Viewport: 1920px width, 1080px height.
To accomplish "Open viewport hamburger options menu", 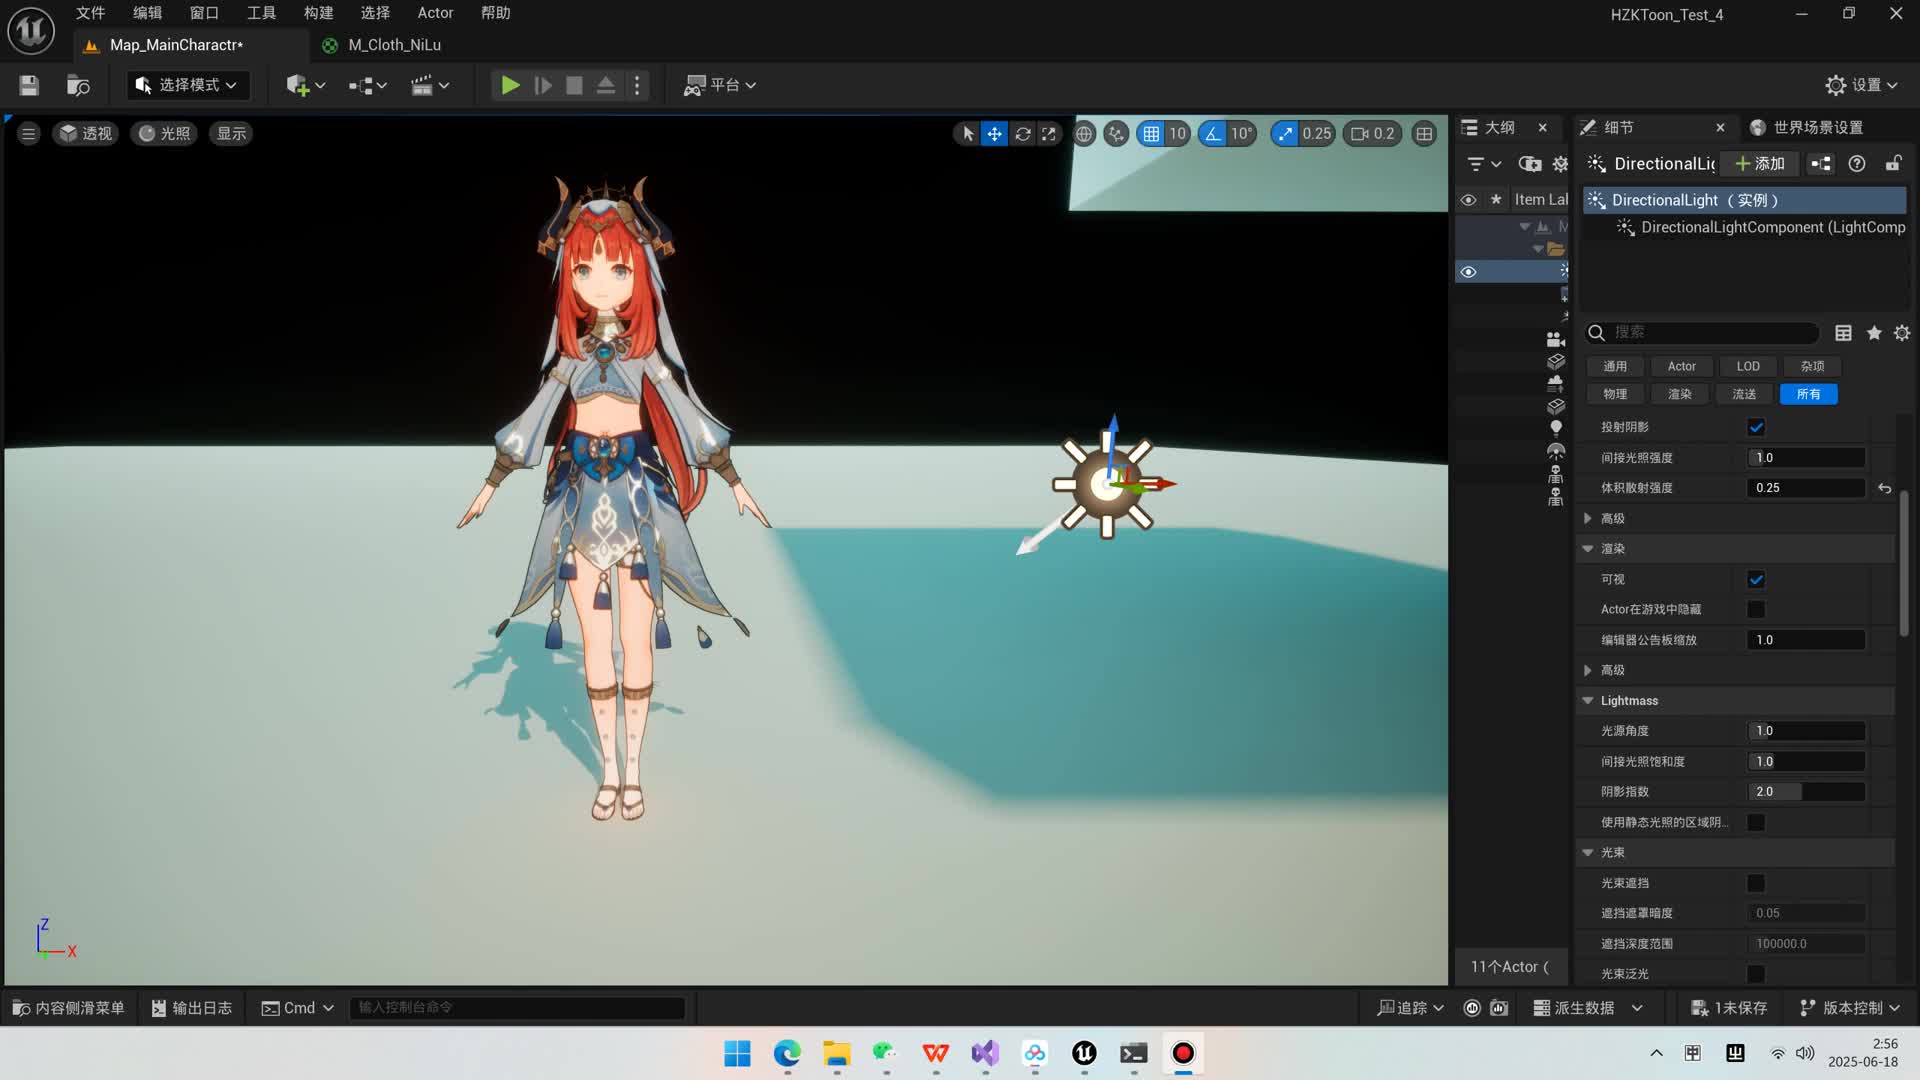I will tap(29, 134).
